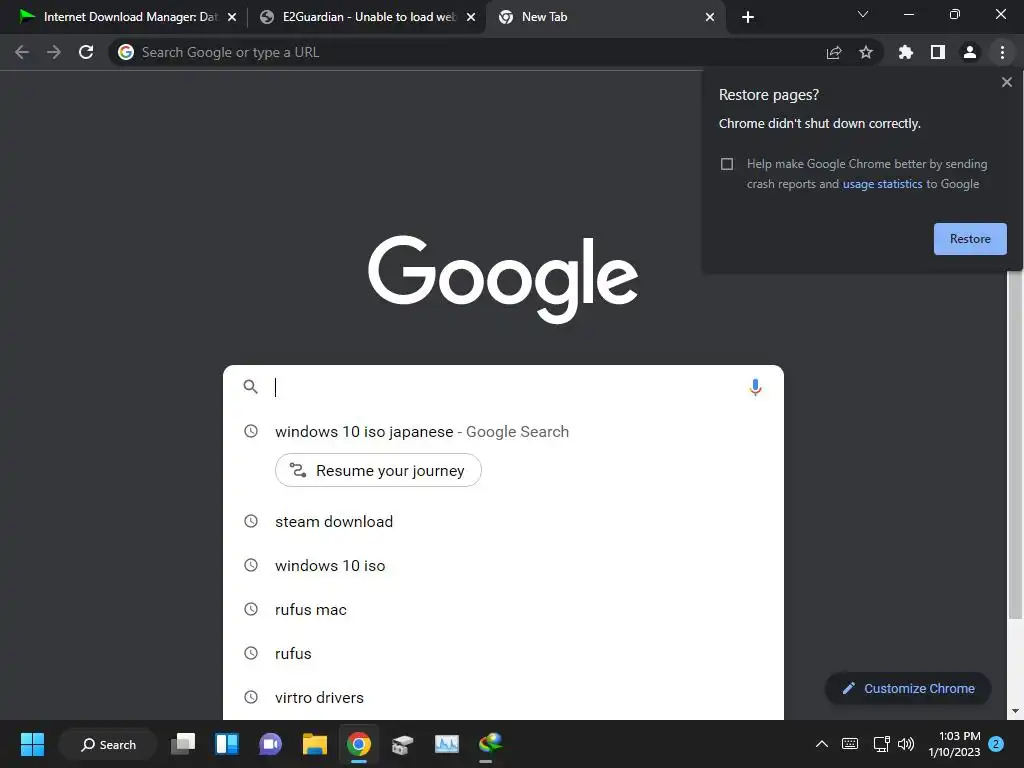This screenshot has height=768, width=1024.
Task: Pick the 'rufus mac' suggestion
Action: pyautogui.click(x=503, y=609)
